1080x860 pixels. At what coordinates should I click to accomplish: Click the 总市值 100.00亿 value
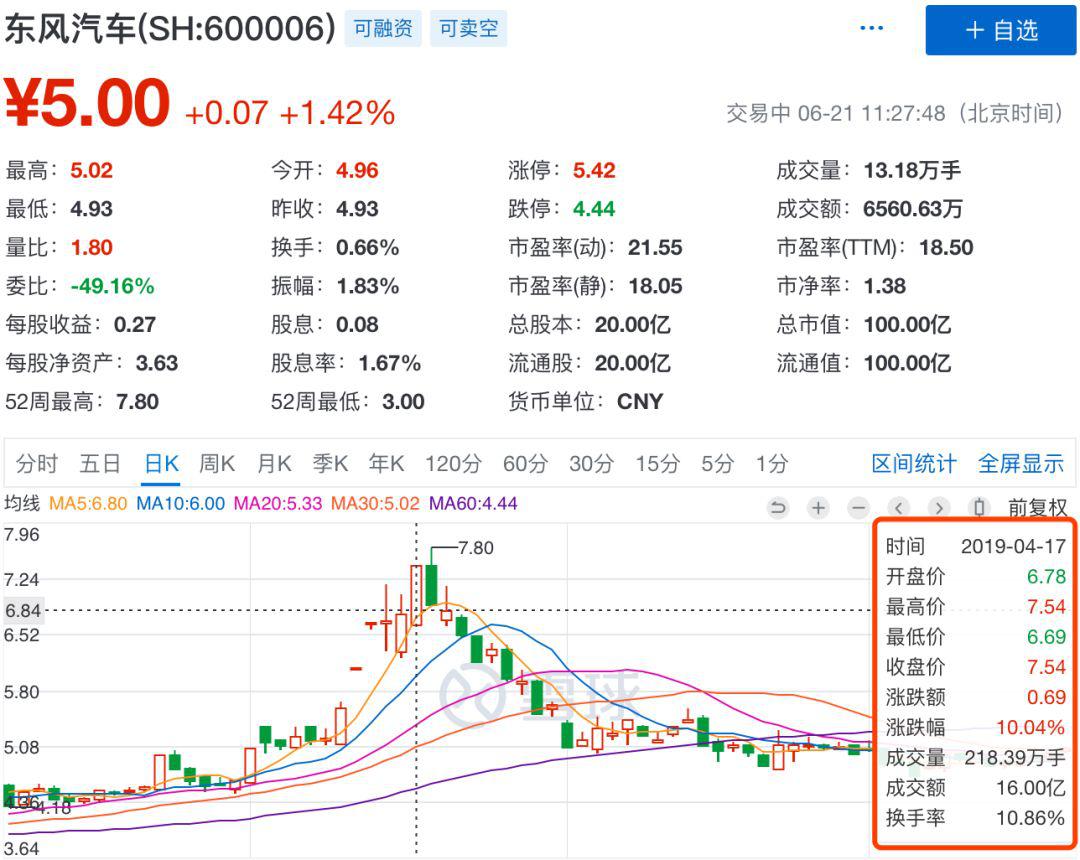[907, 324]
